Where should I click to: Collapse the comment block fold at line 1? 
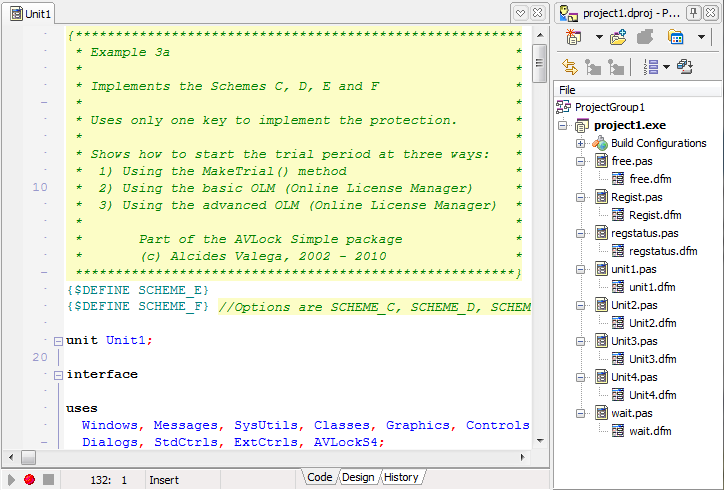pos(58,35)
